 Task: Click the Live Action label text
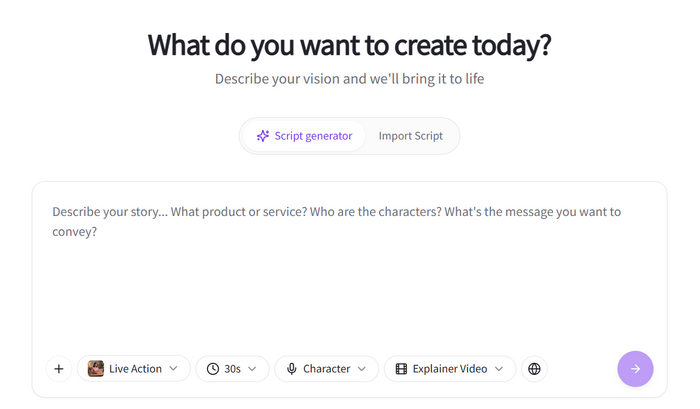[135, 369]
